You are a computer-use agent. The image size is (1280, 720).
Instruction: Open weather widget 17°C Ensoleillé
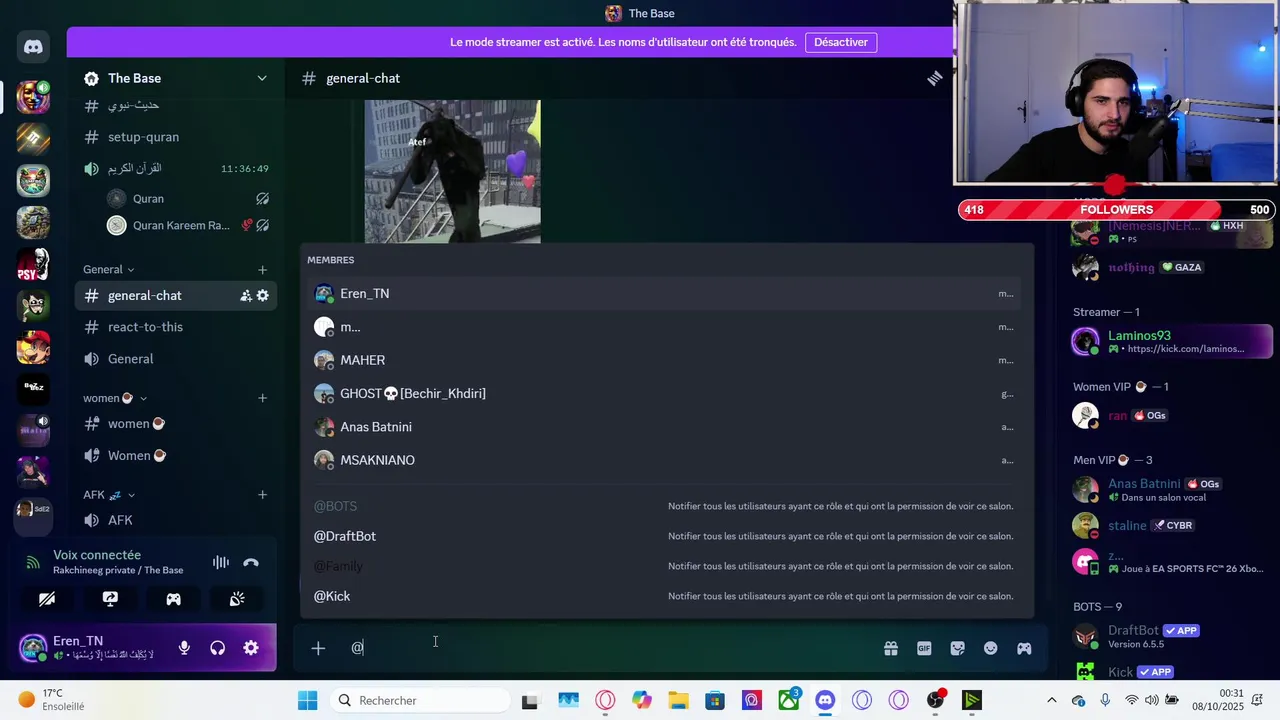pos(52,700)
